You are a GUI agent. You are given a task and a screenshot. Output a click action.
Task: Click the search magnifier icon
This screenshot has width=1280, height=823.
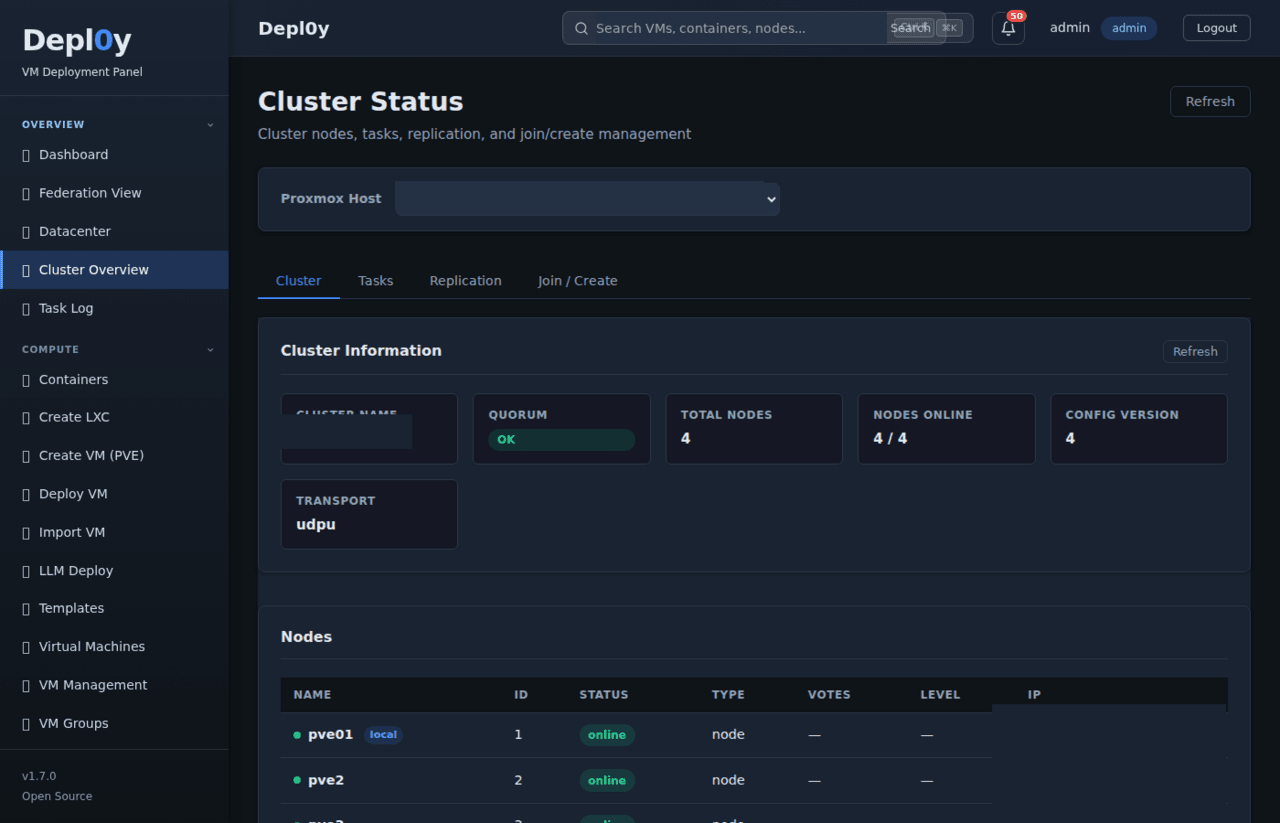tap(581, 28)
